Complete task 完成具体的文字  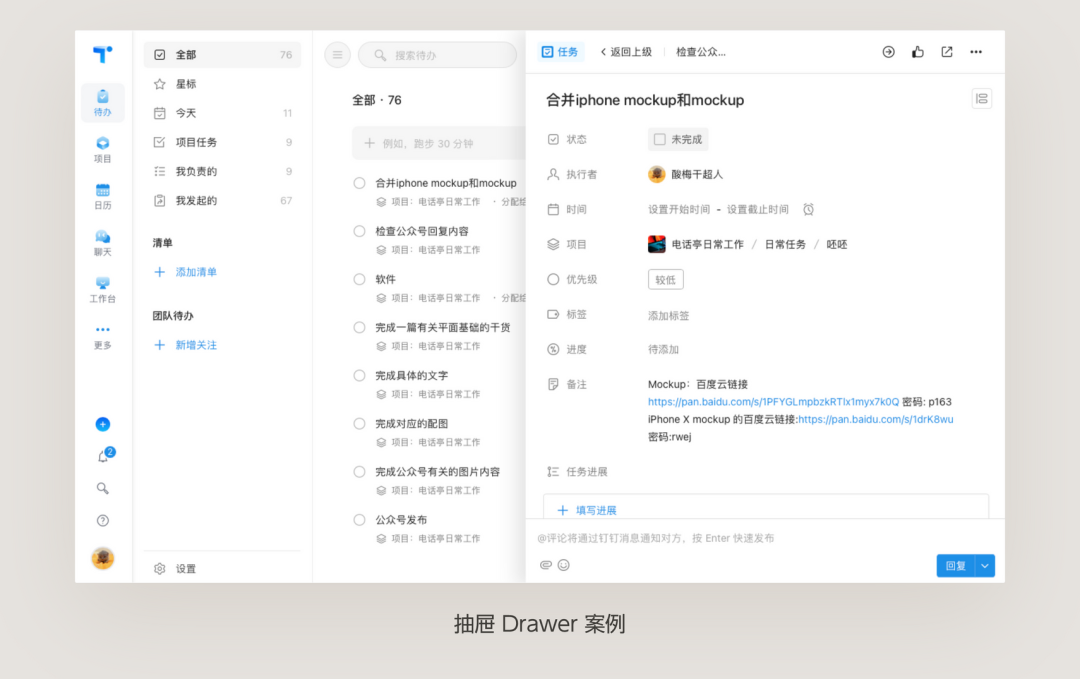click(360, 376)
